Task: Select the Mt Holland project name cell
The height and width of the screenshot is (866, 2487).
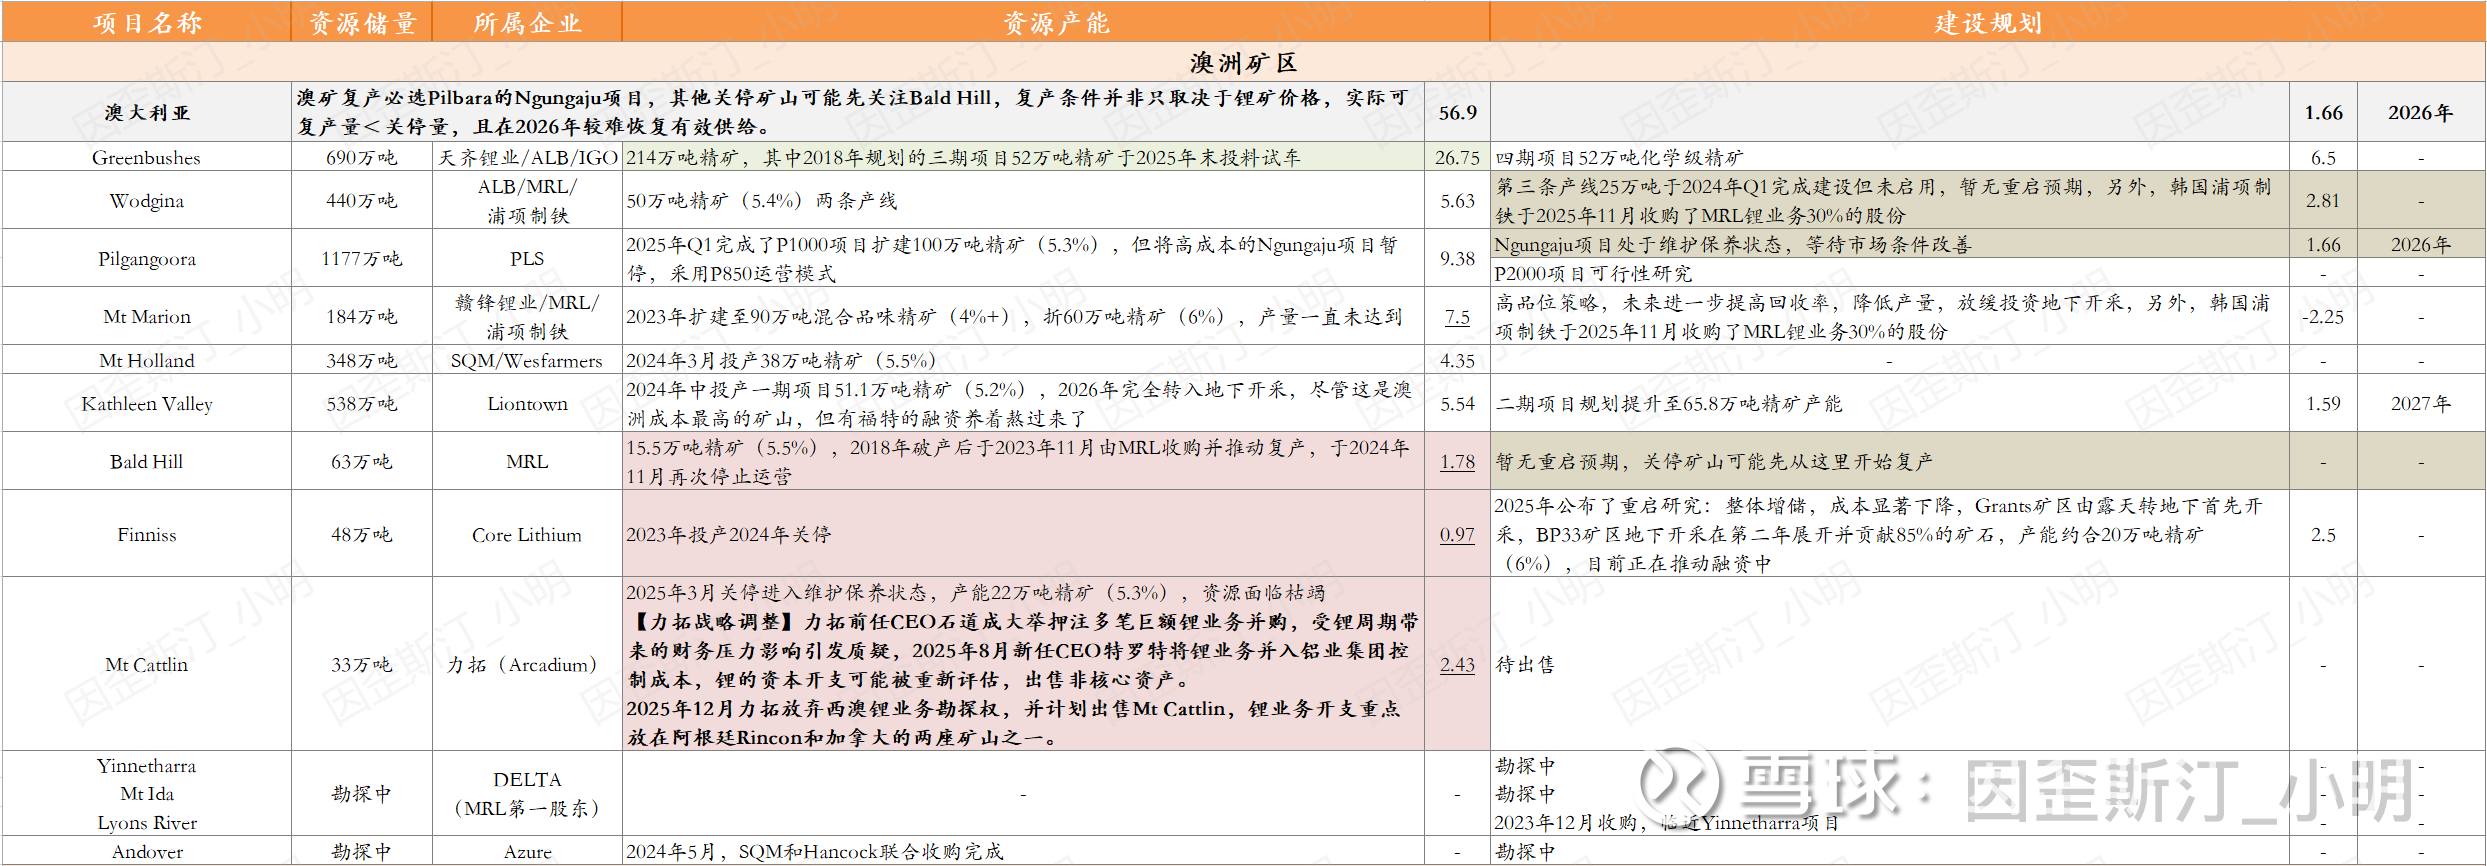Action: (x=147, y=361)
